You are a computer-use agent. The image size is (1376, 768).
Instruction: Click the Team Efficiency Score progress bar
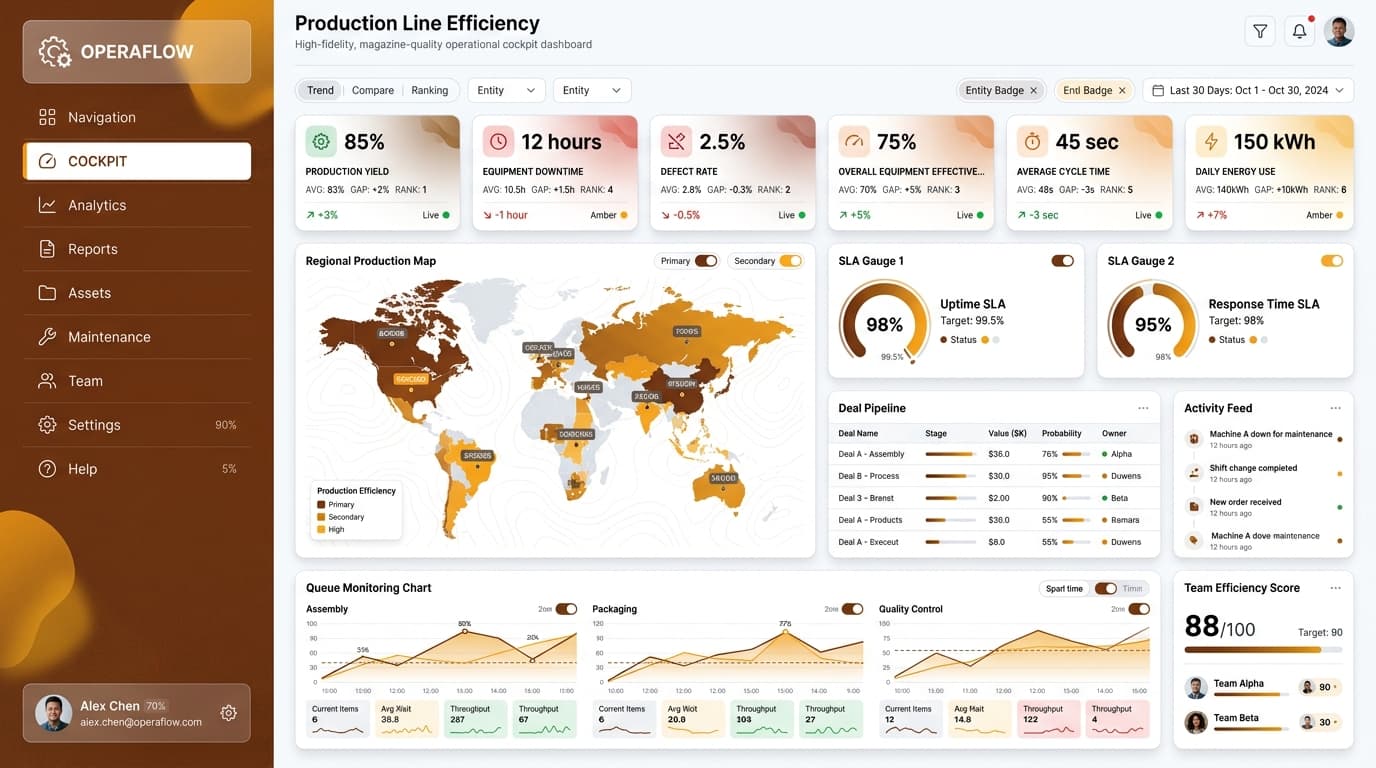1264,650
